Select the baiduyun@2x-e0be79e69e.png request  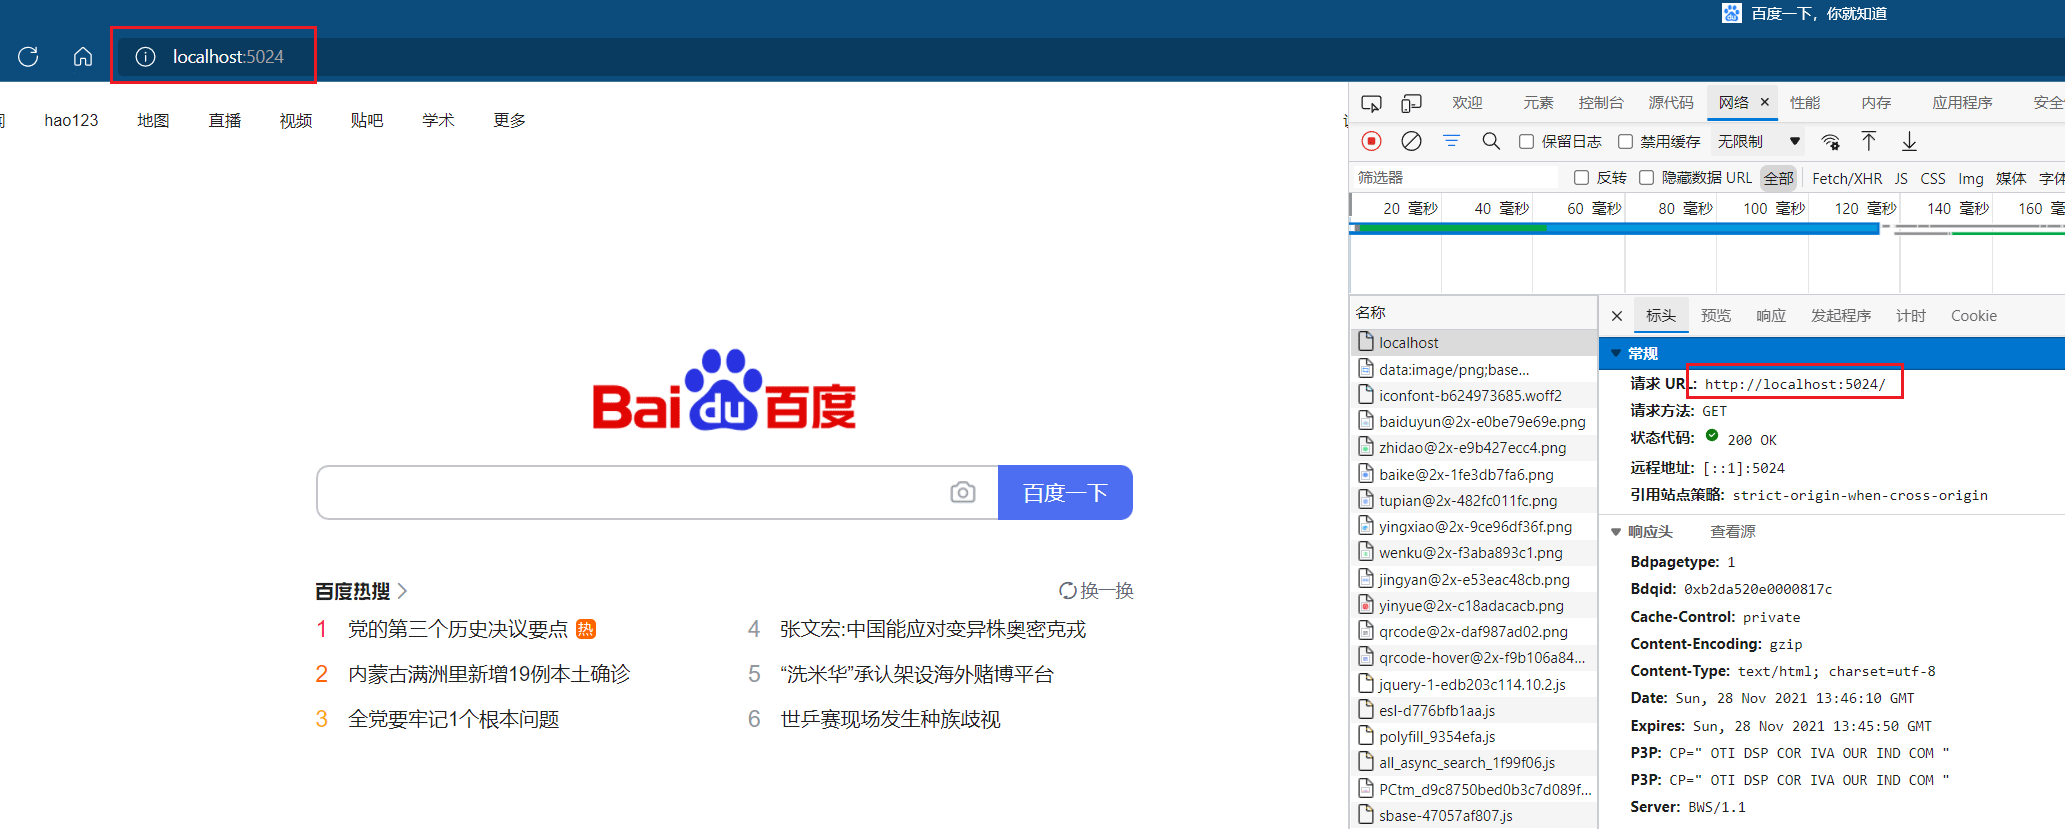(x=1473, y=421)
